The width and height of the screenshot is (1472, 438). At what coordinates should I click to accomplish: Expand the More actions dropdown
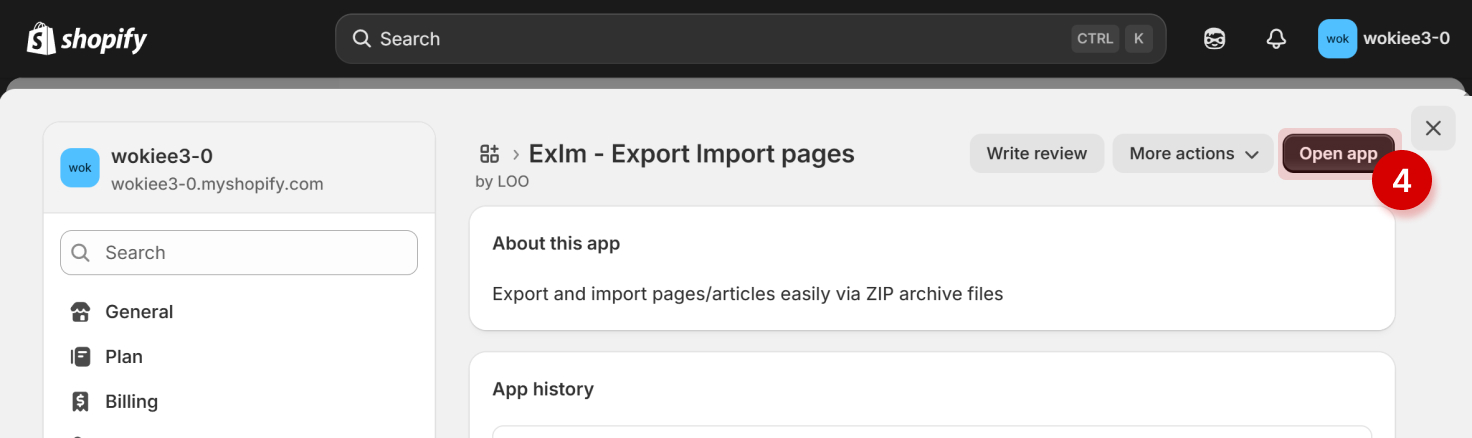[1193, 154]
